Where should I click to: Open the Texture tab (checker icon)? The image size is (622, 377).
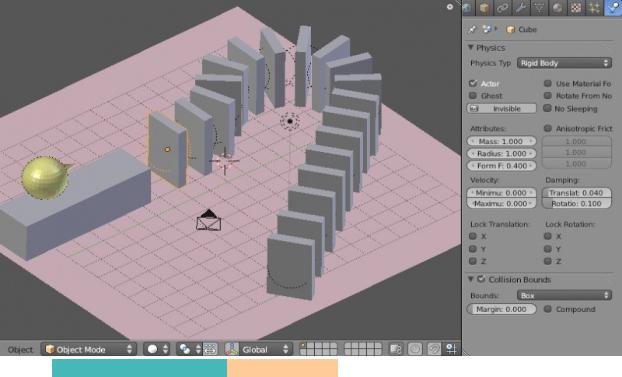(576, 8)
